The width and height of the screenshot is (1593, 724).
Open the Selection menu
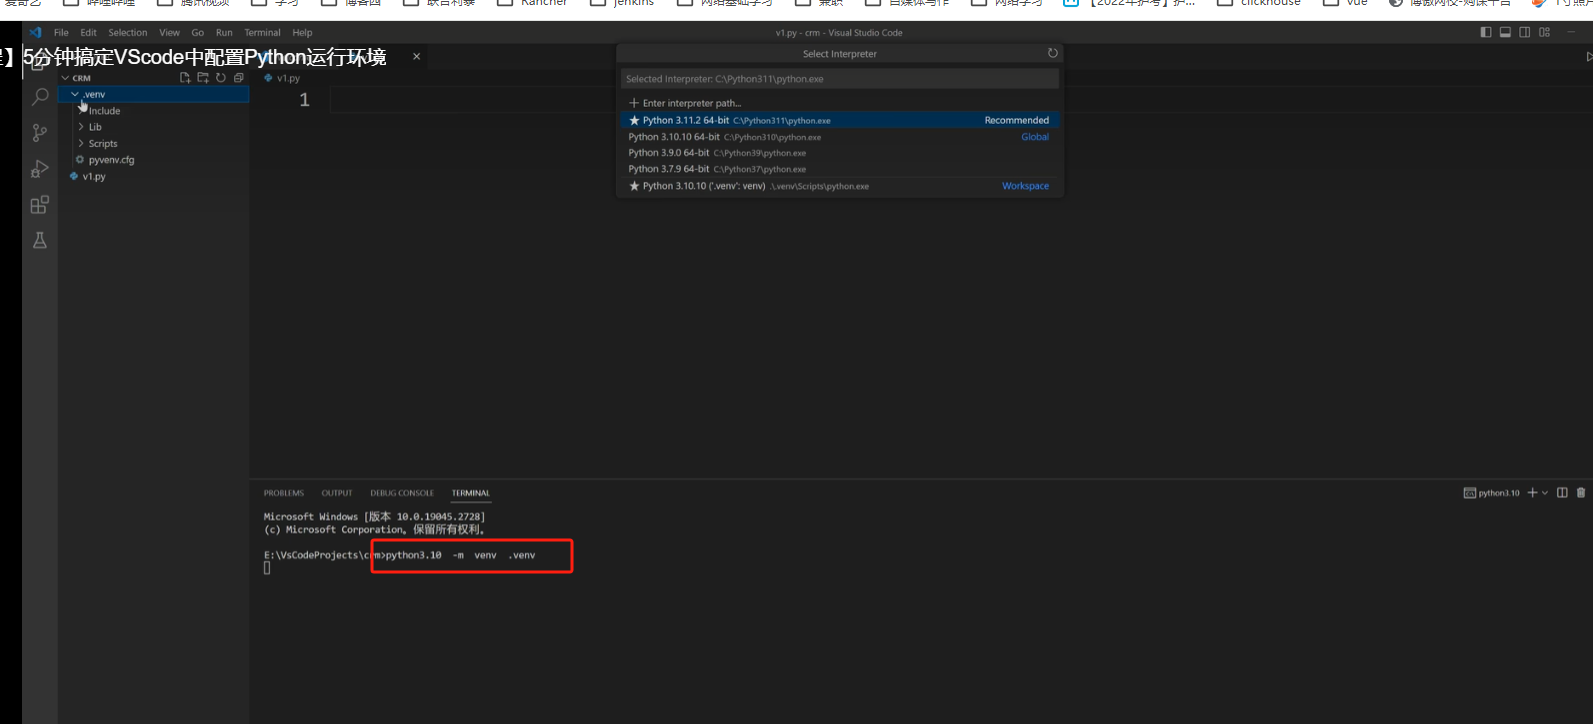pyautogui.click(x=128, y=32)
